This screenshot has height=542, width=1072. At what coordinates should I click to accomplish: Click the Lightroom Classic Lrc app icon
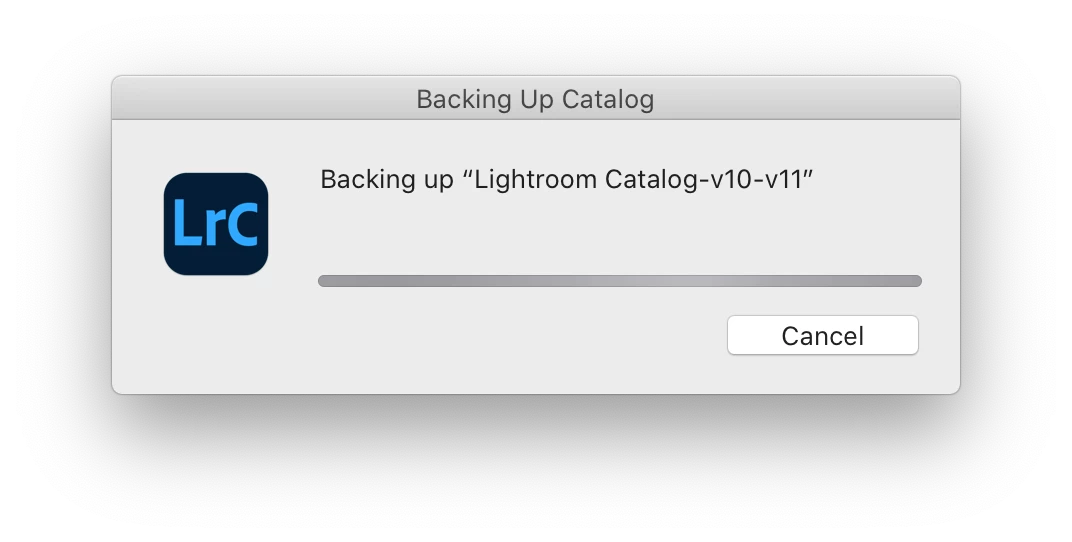click(x=216, y=224)
